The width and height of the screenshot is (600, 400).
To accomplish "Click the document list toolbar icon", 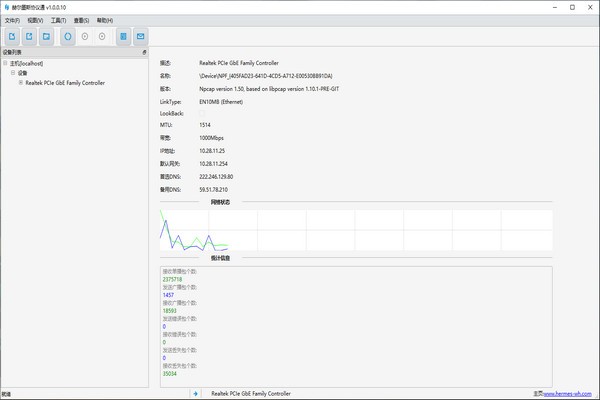I will point(123,37).
